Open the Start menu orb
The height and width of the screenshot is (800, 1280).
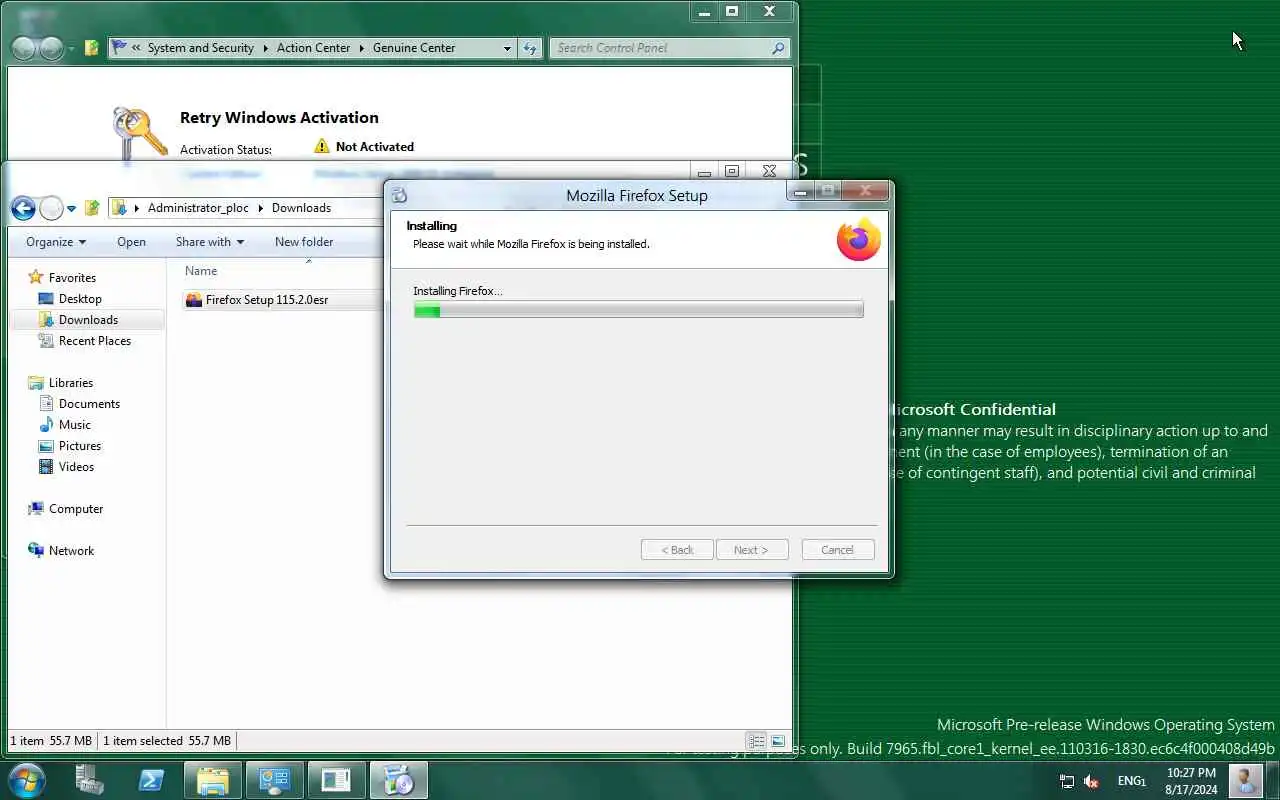pos(26,780)
